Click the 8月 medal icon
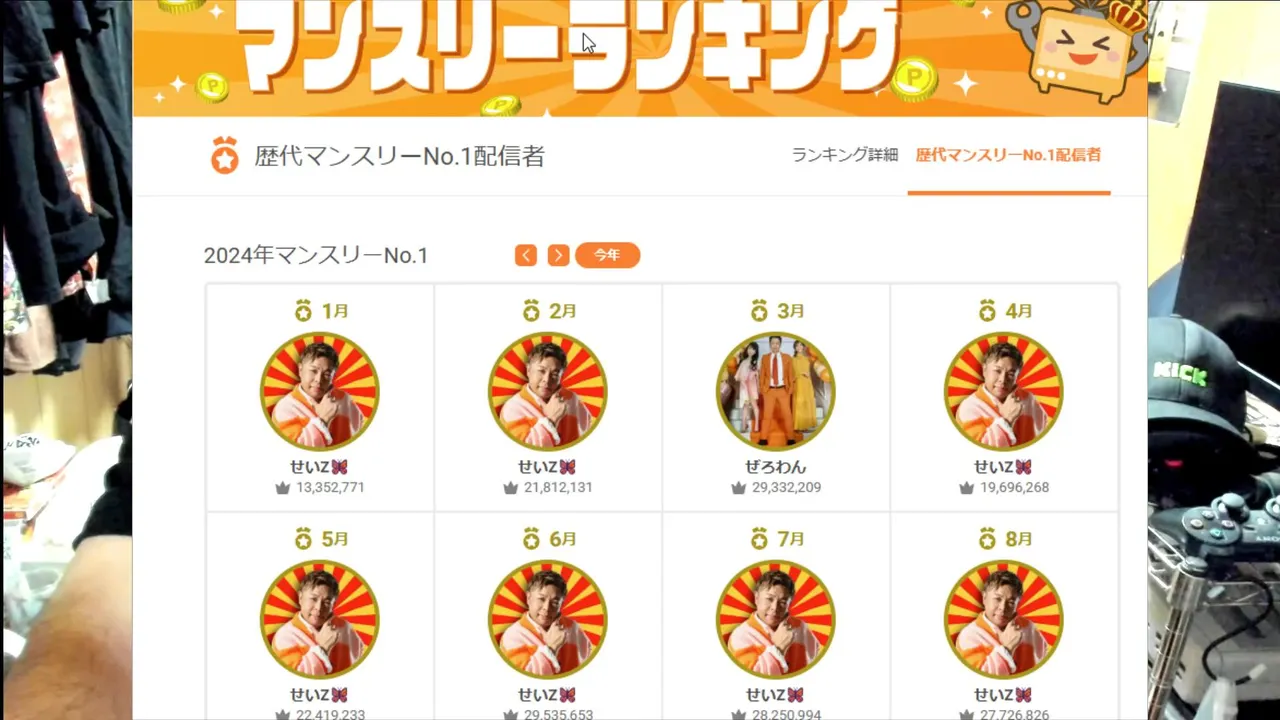This screenshot has height=720, width=1280. (987, 539)
